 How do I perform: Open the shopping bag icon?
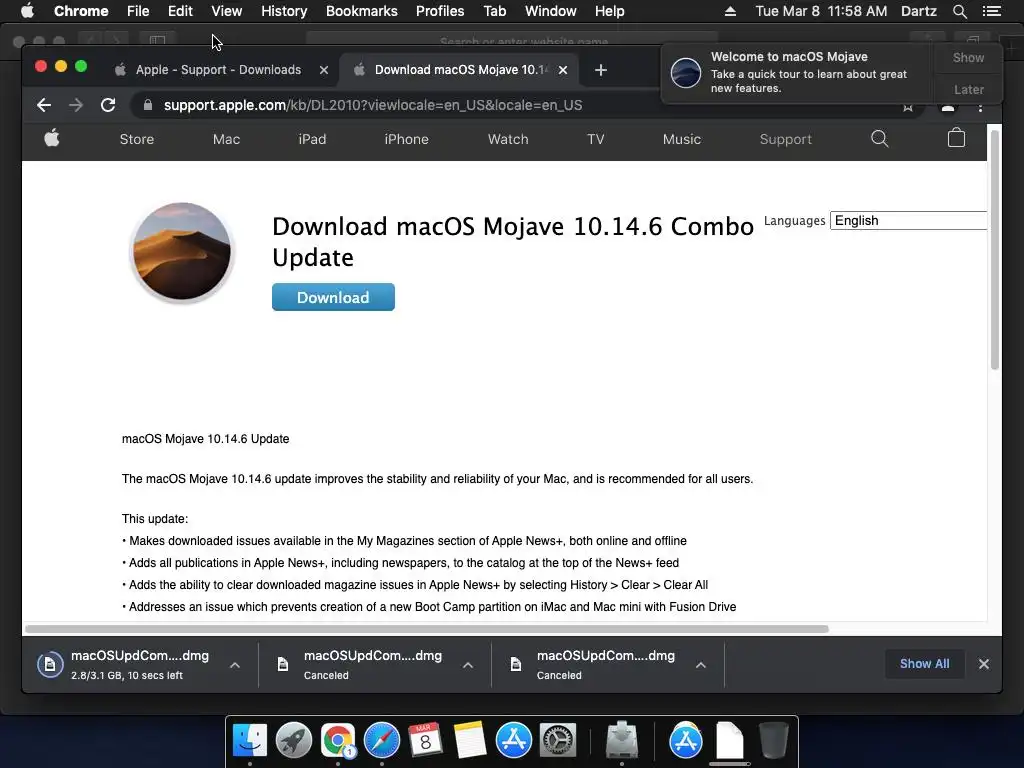(x=956, y=138)
